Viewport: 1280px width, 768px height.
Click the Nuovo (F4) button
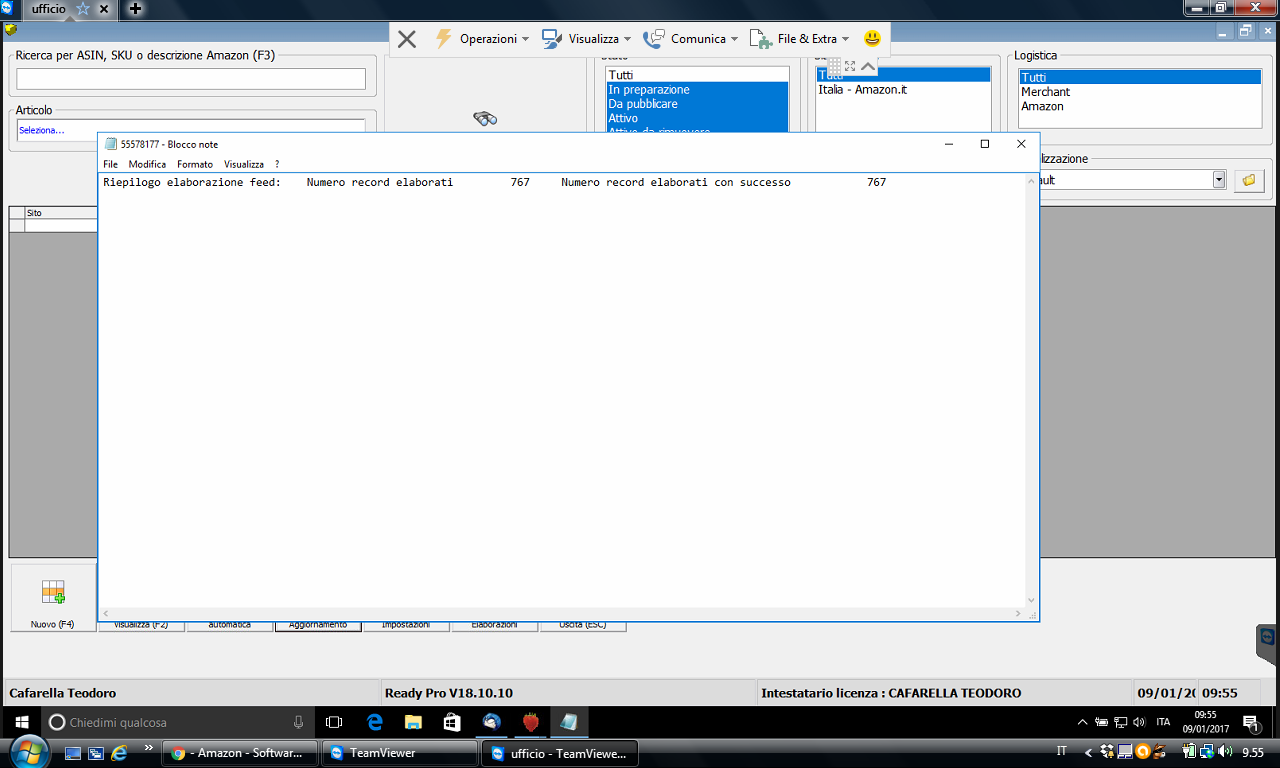53,598
